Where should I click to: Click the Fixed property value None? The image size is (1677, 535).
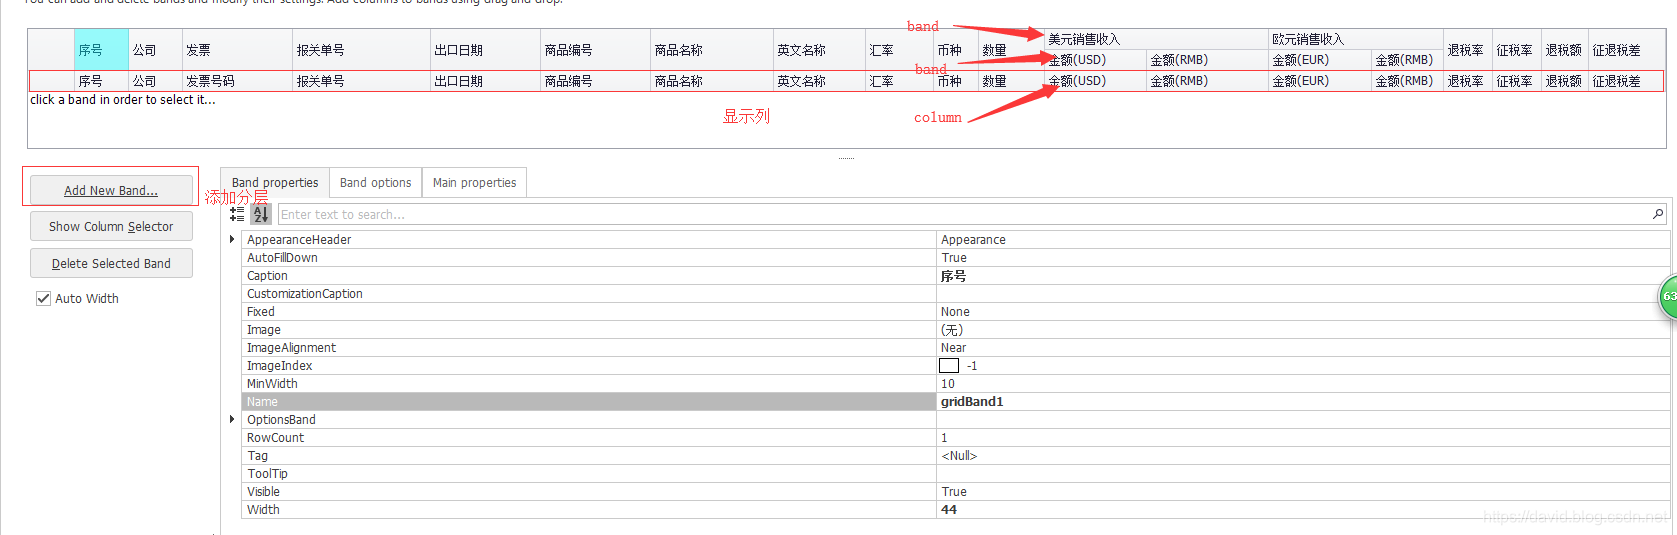957,311
